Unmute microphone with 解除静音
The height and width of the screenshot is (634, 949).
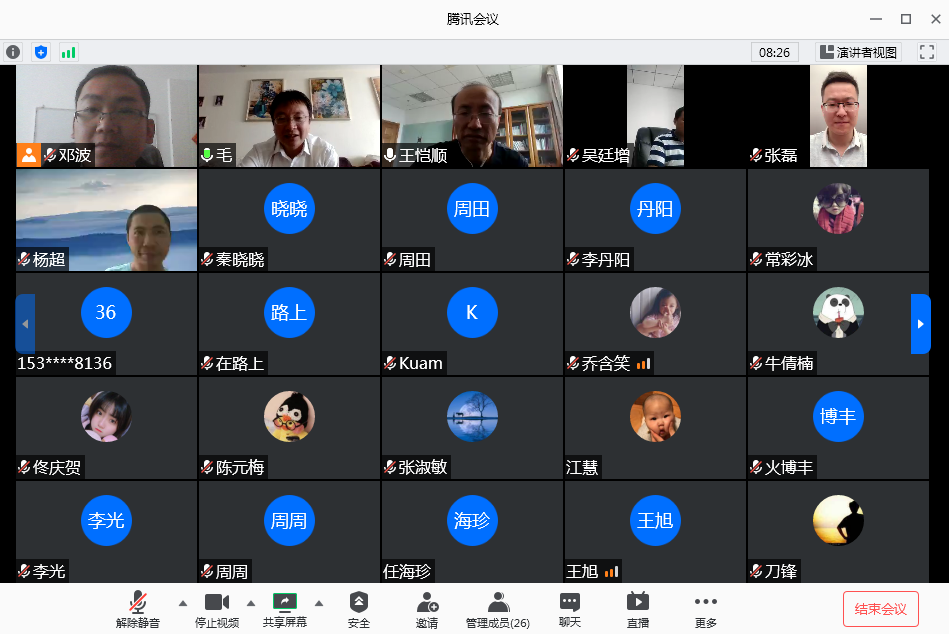138,610
